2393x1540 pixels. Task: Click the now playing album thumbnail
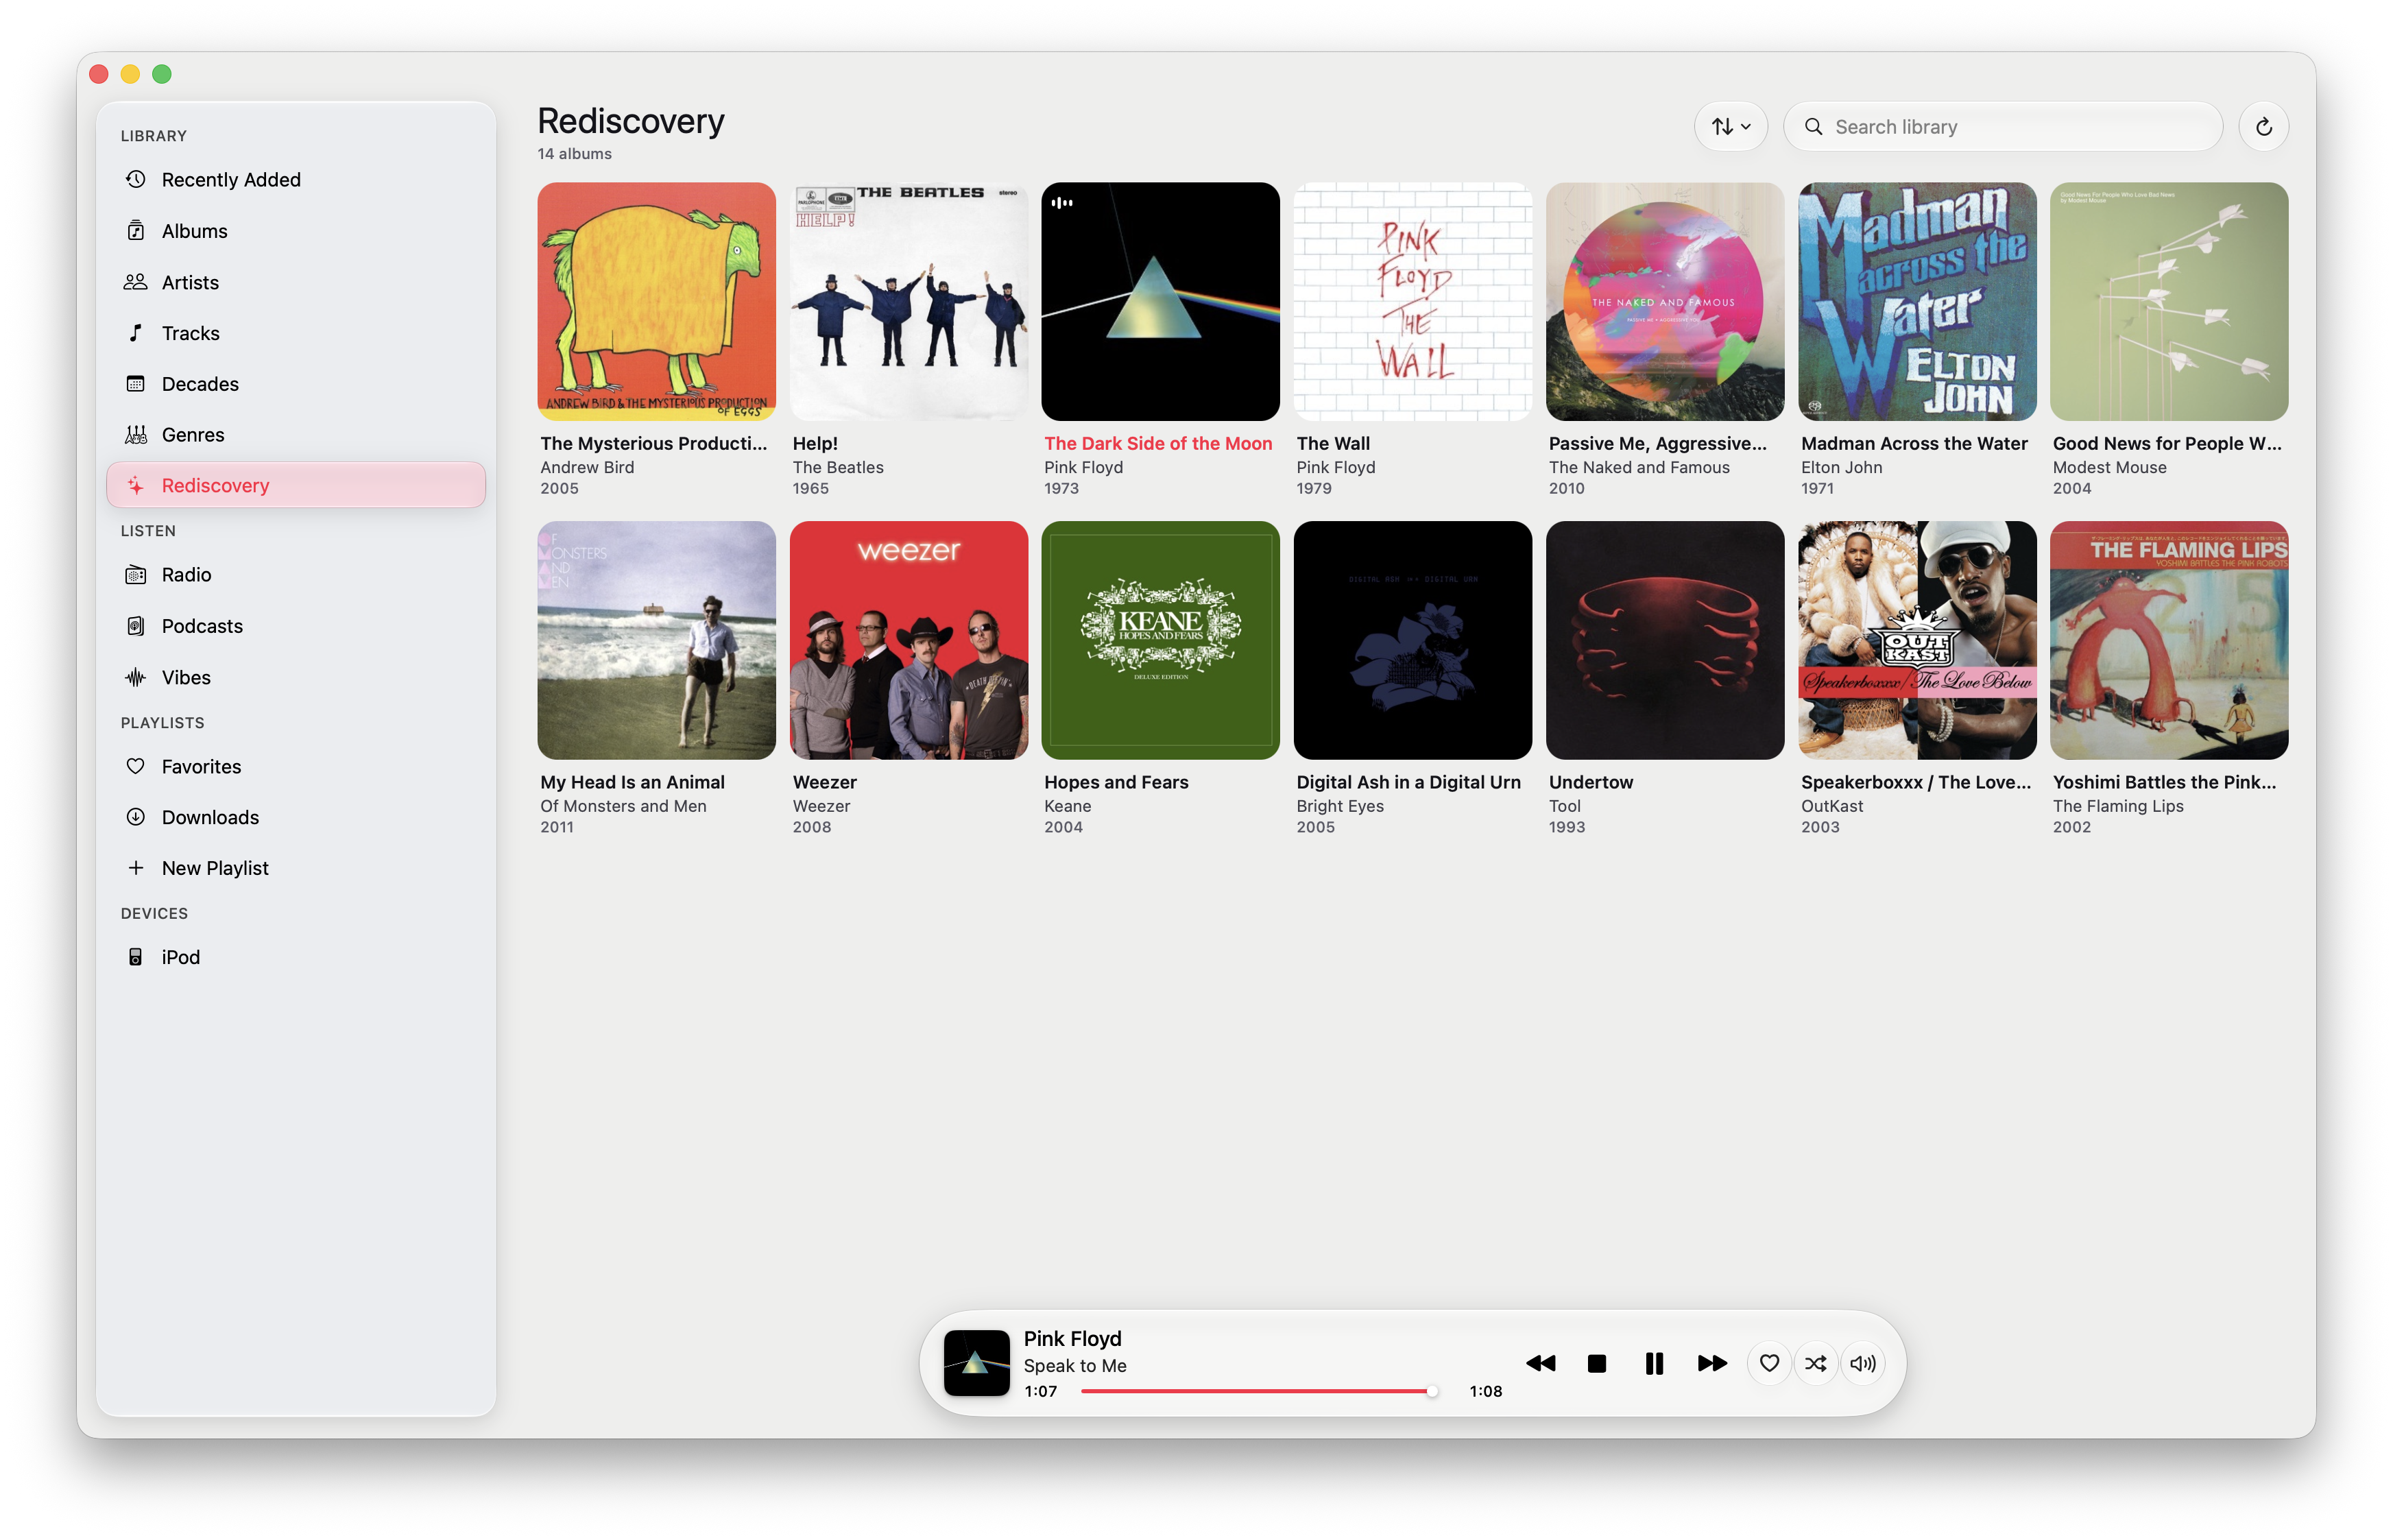[x=976, y=1362]
